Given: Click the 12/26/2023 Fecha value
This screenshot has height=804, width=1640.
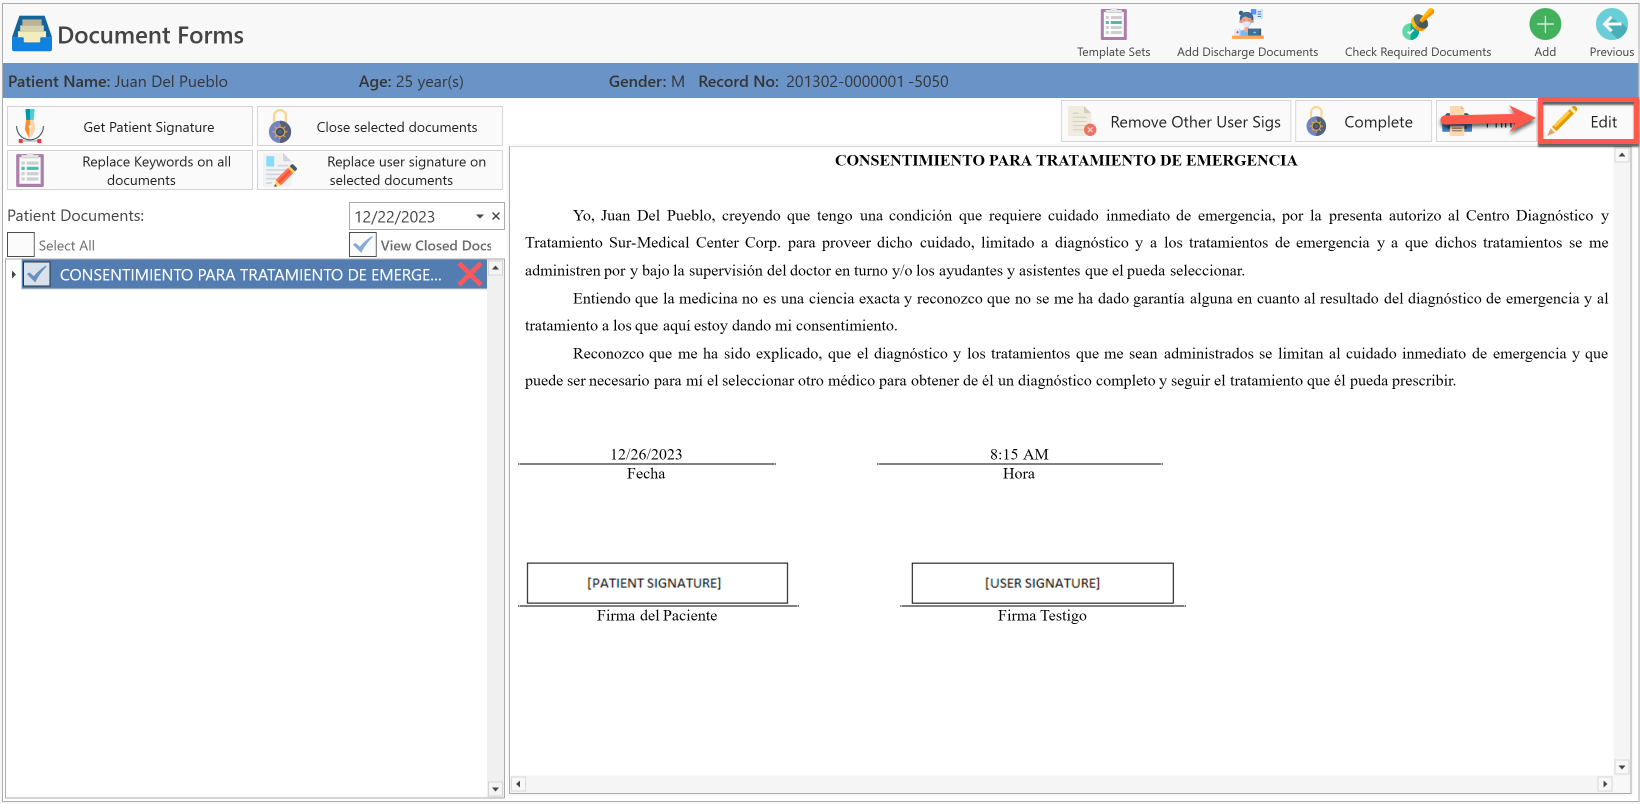Looking at the screenshot, I should [x=646, y=454].
